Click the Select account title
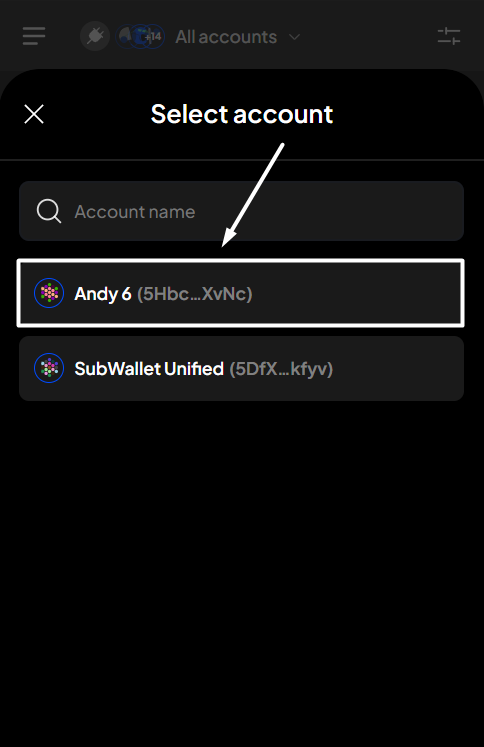The height and width of the screenshot is (747, 484). [242, 114]
